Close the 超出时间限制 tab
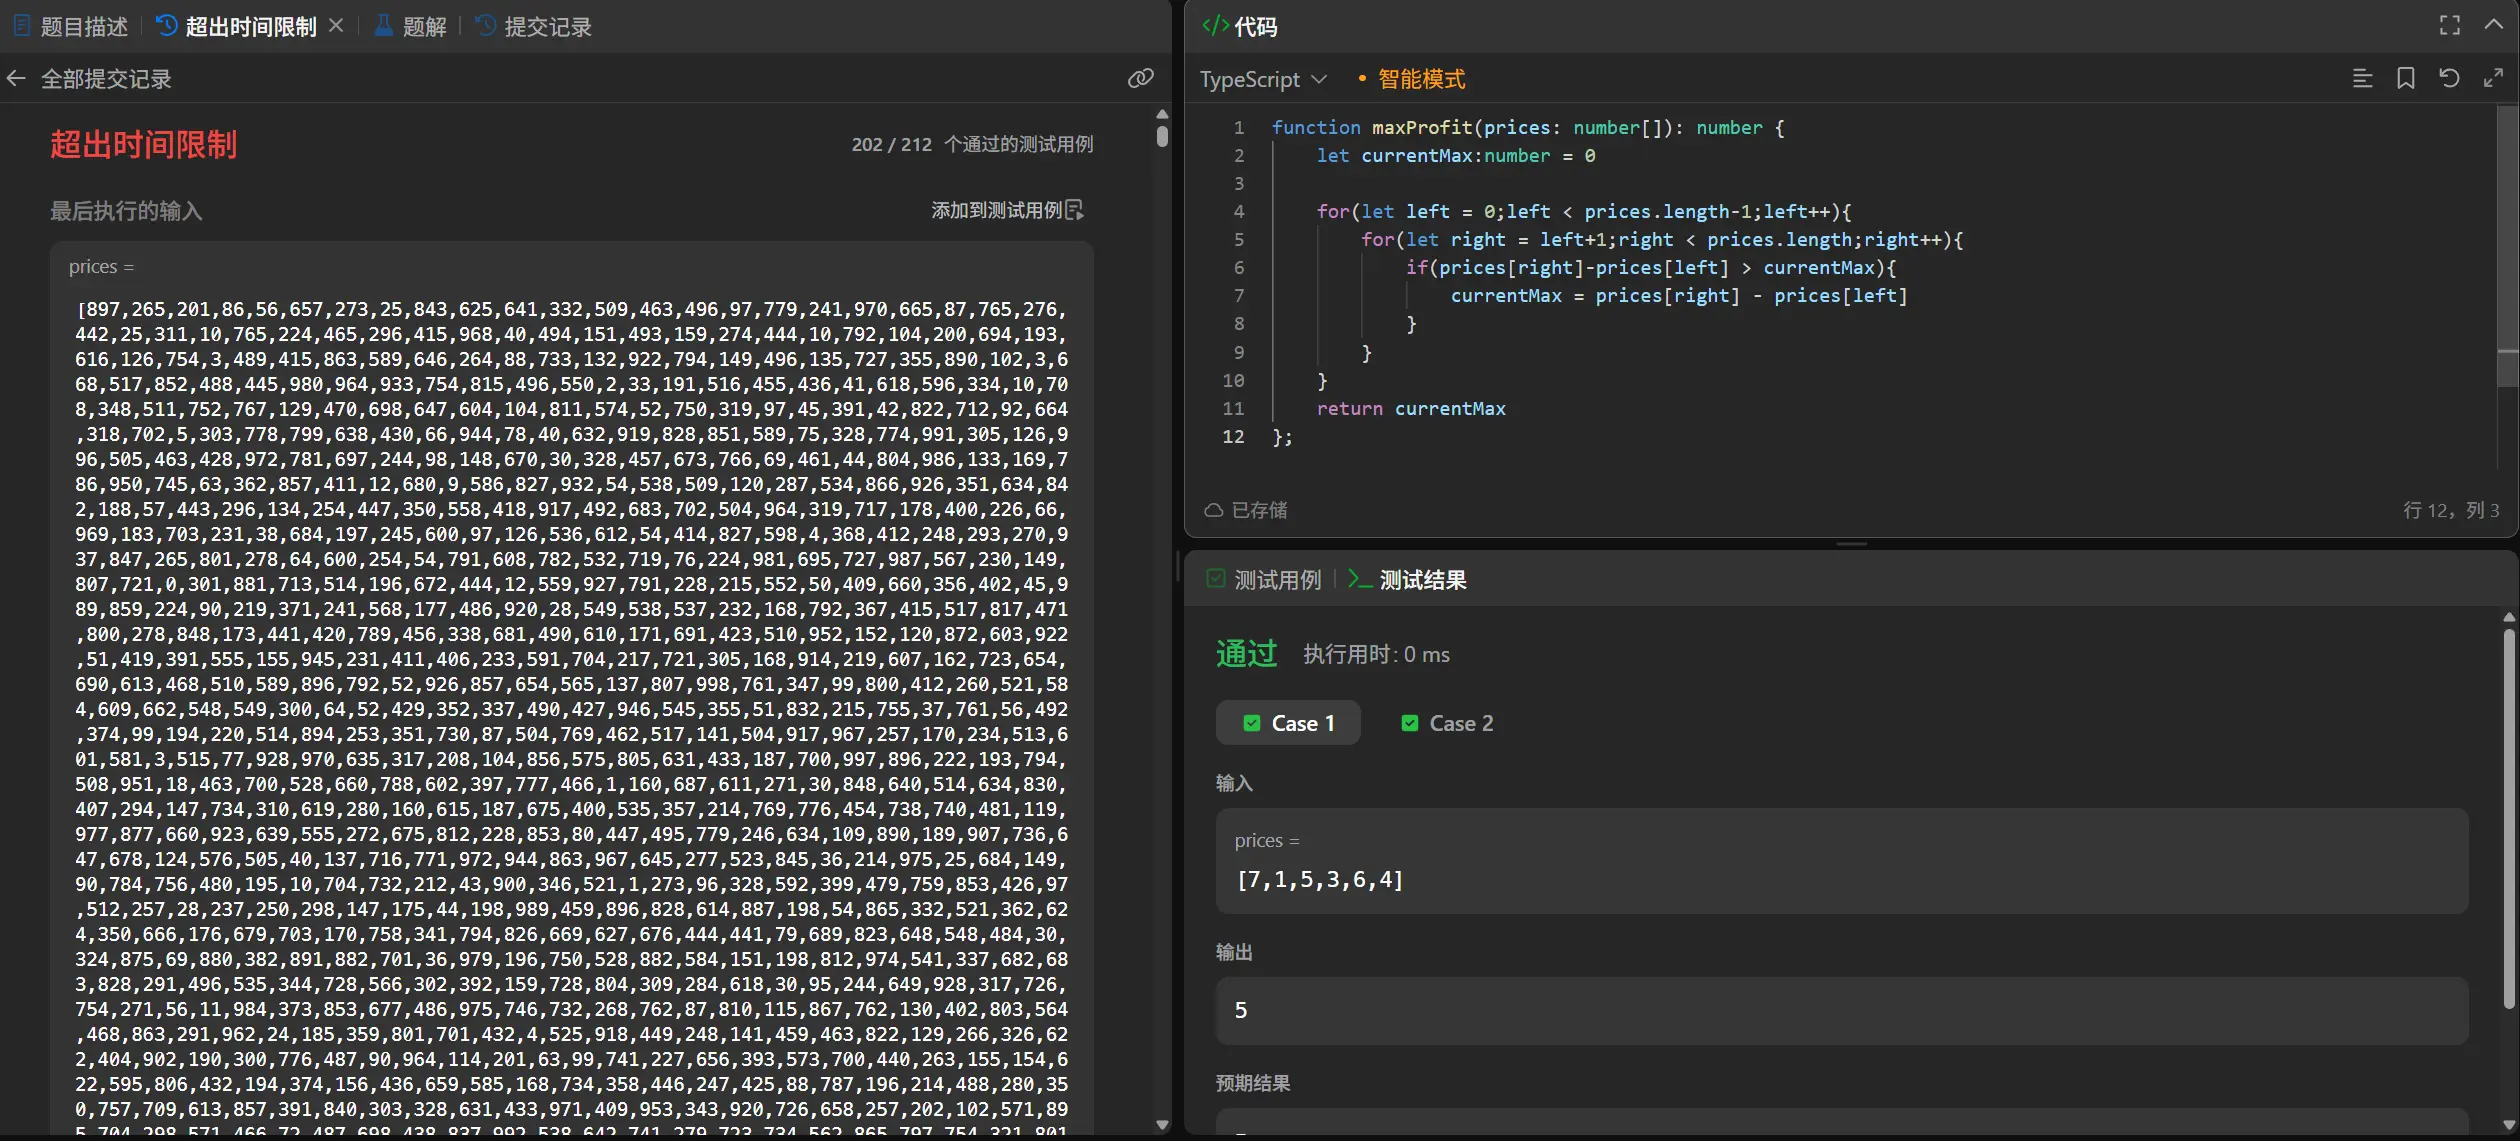Image resolution: width=2520 pixels, height=1141 pixels. click(336, 26)
